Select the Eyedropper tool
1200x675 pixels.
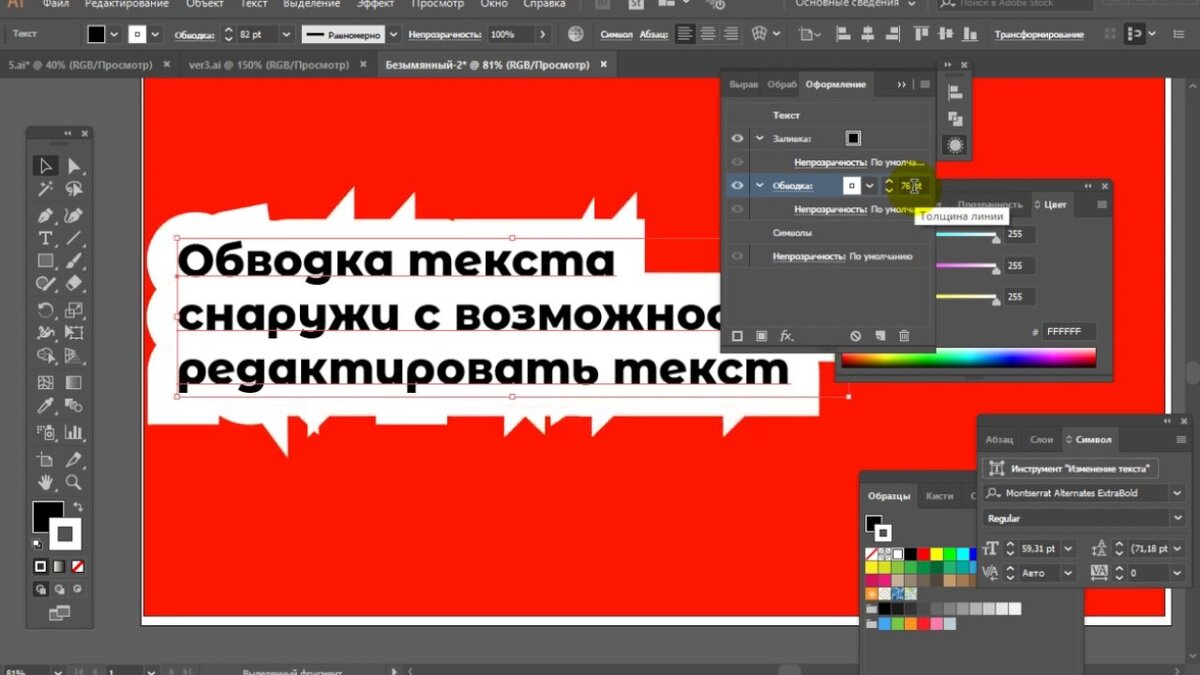tap(45, 406)
